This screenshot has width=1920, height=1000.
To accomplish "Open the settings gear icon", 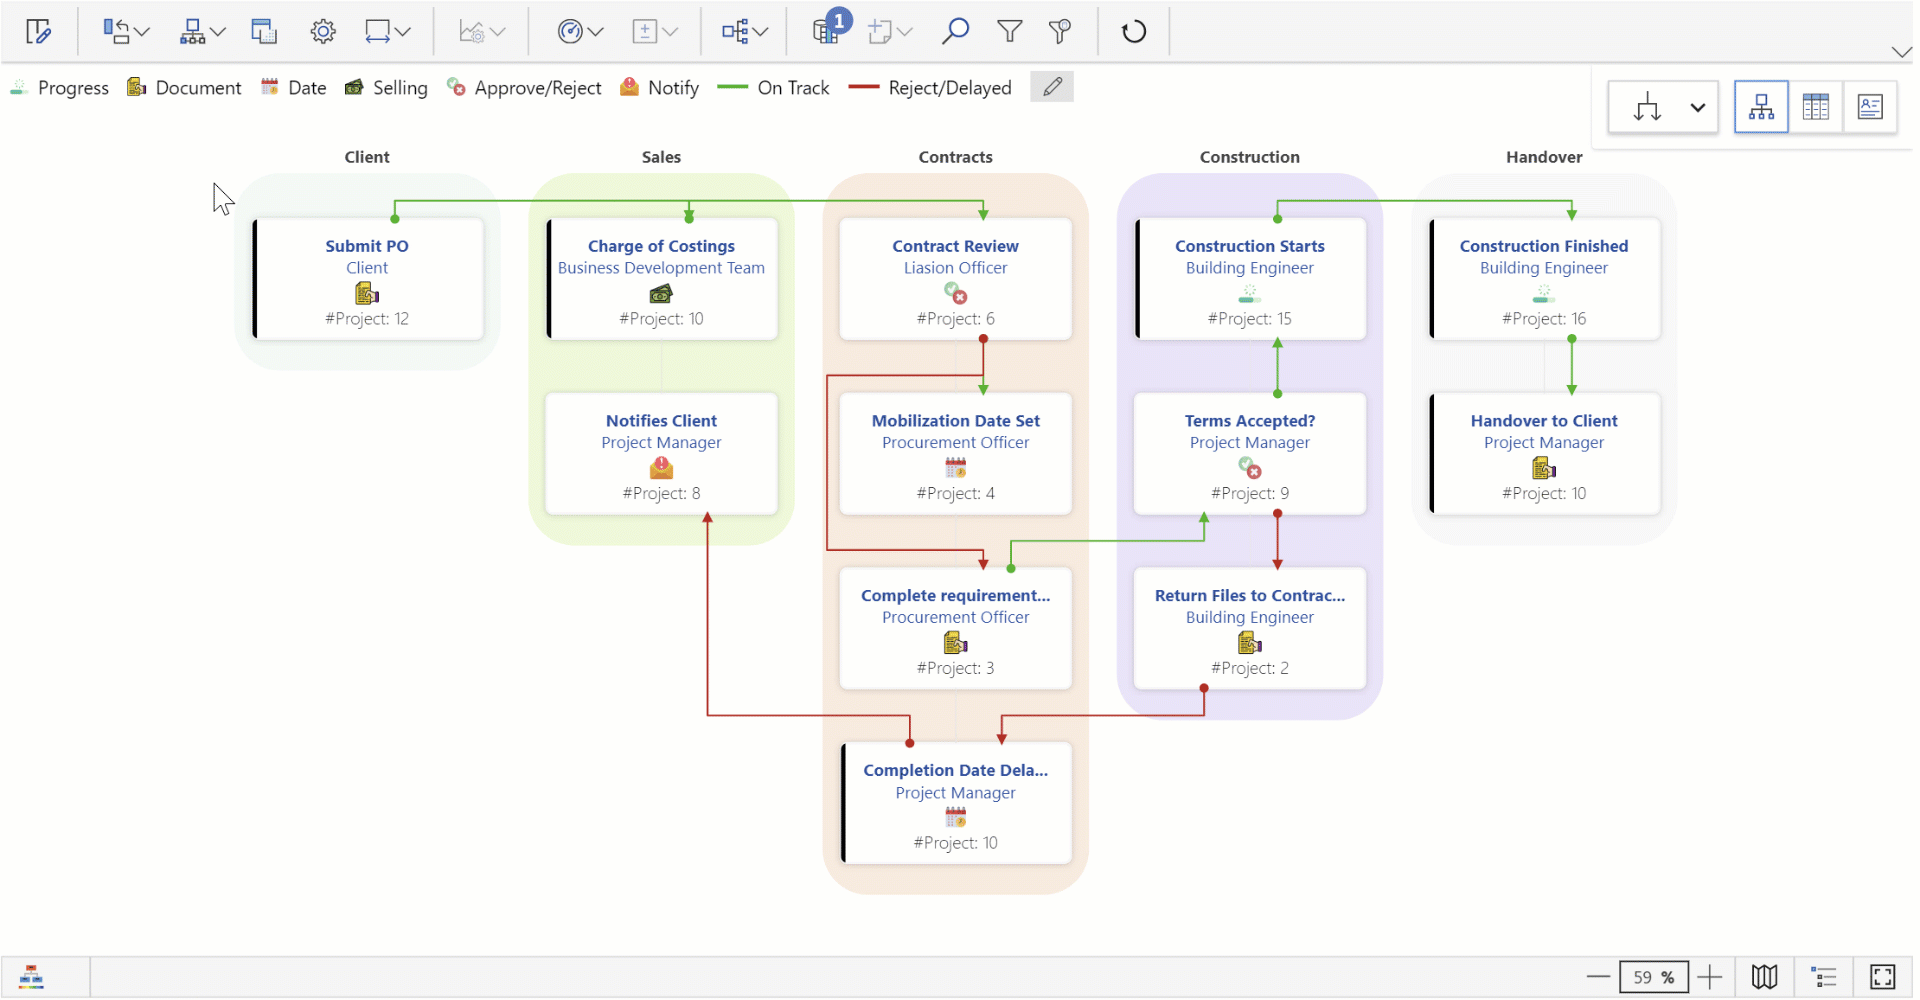I will click(322, 31).
